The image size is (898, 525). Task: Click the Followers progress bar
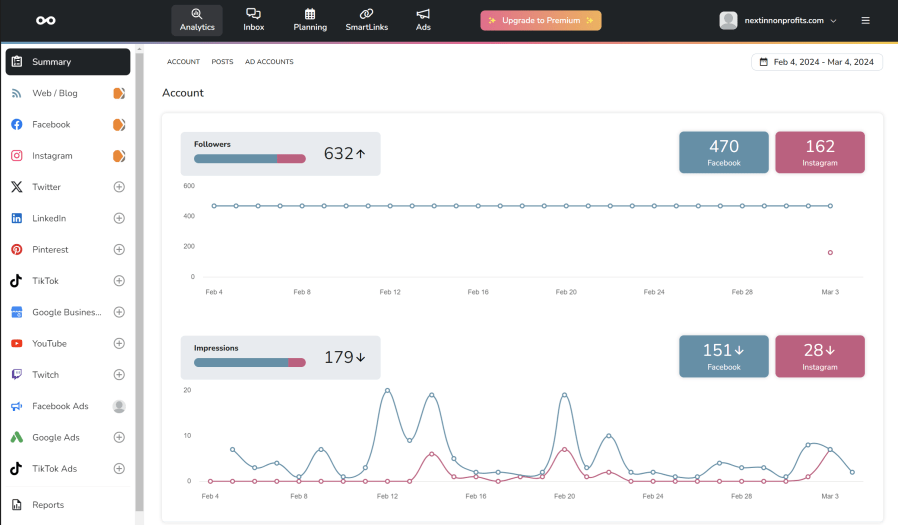pyautogui.click(x=249, y=158)
